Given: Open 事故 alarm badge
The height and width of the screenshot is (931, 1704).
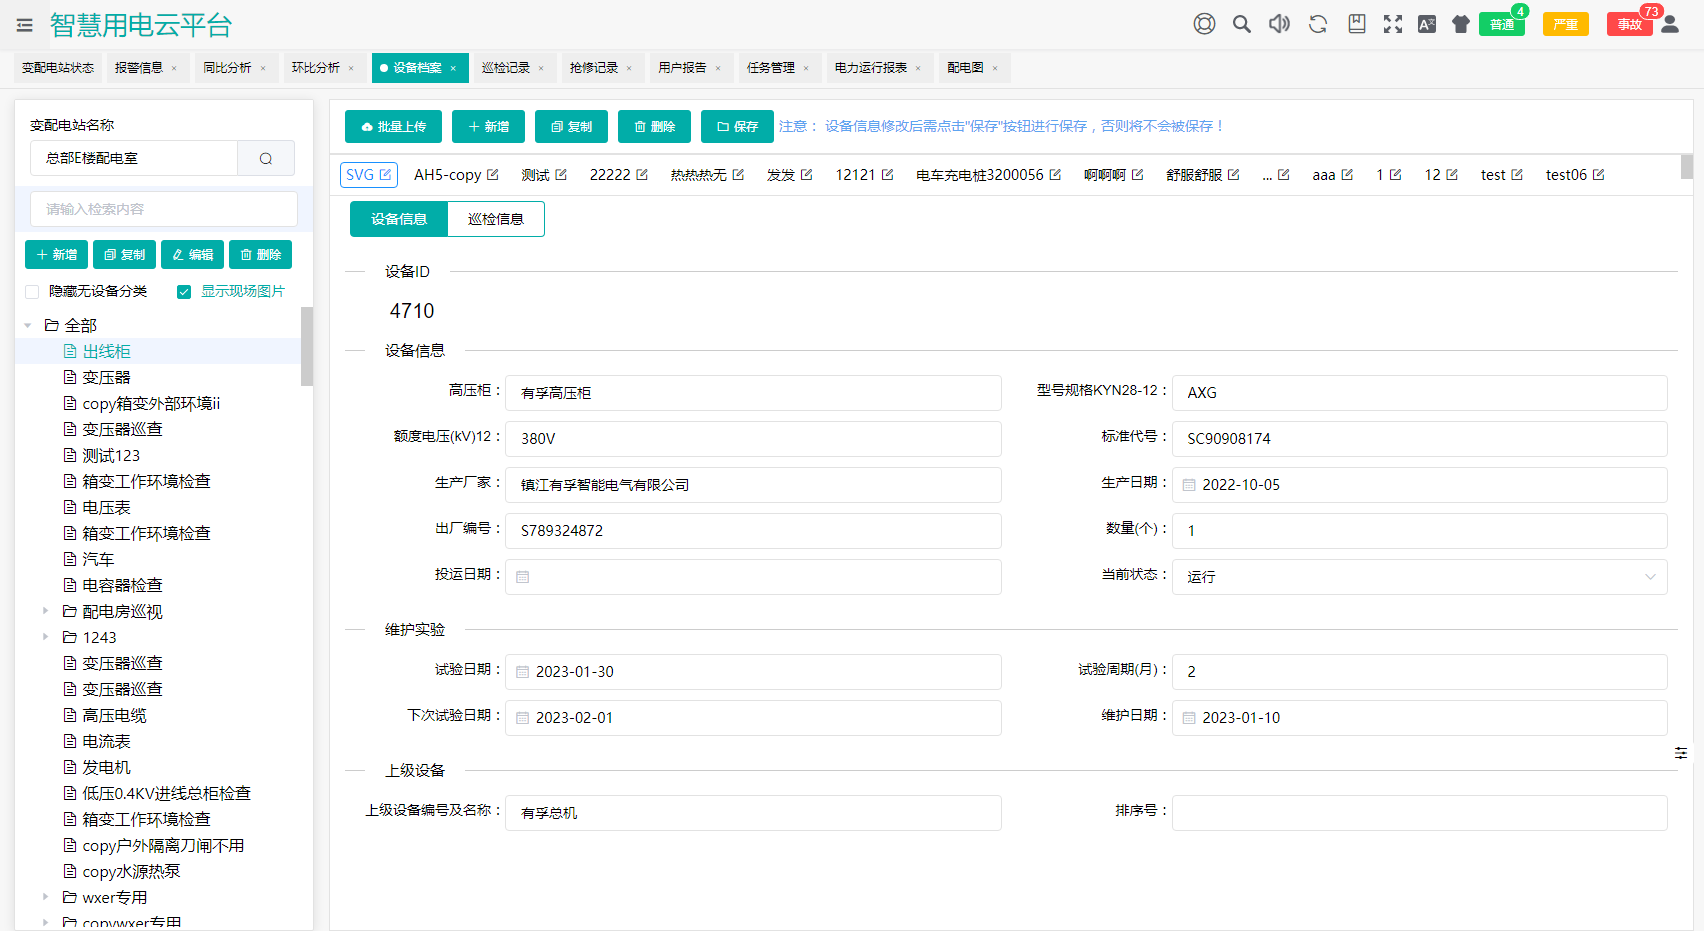Looking at the screenshot, I should pos(1630,24).
